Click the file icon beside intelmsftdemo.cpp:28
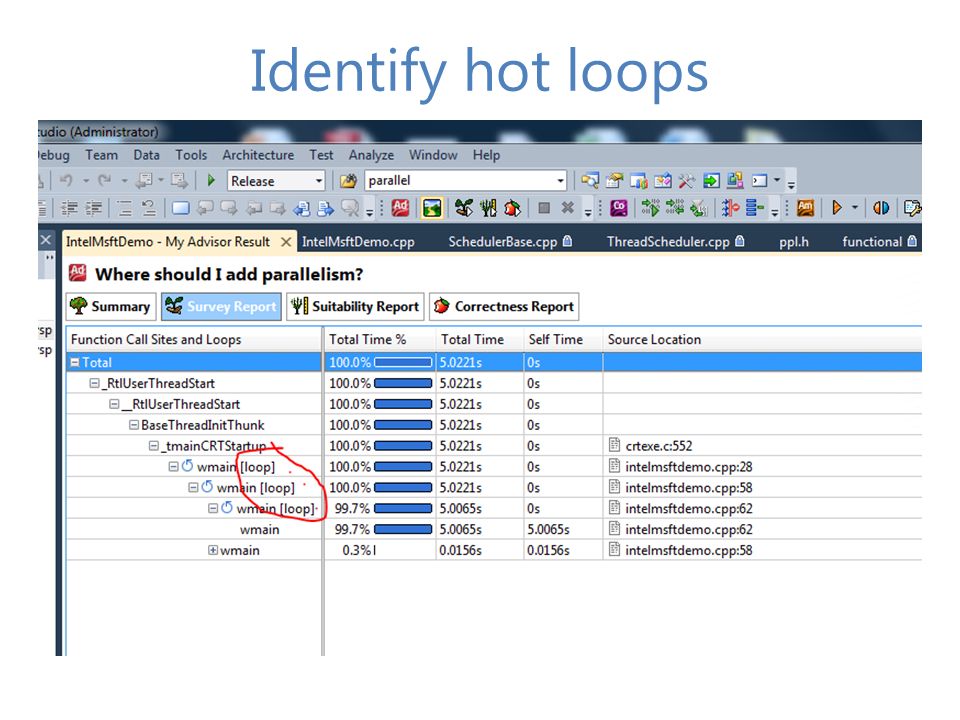This screenshot has height=720, width=960. pos(615,466)
